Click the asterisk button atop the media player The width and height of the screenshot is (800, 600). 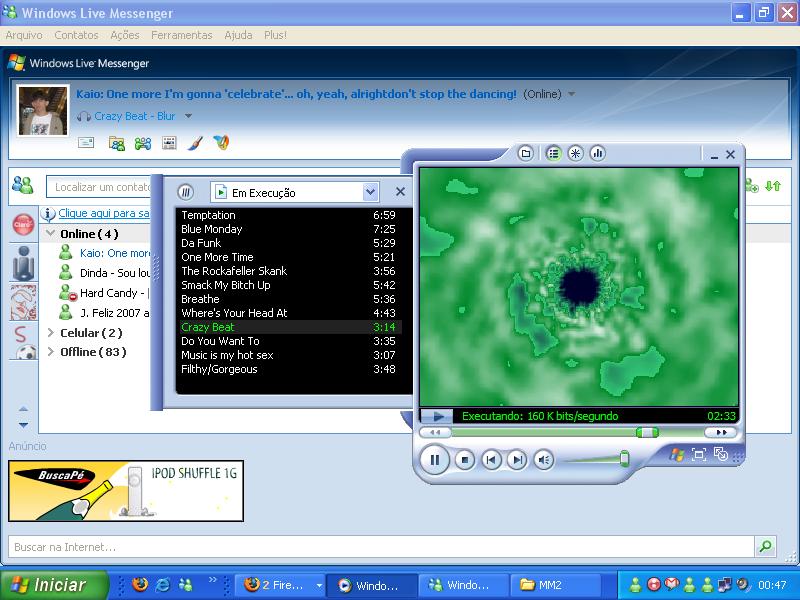[576, 154]
